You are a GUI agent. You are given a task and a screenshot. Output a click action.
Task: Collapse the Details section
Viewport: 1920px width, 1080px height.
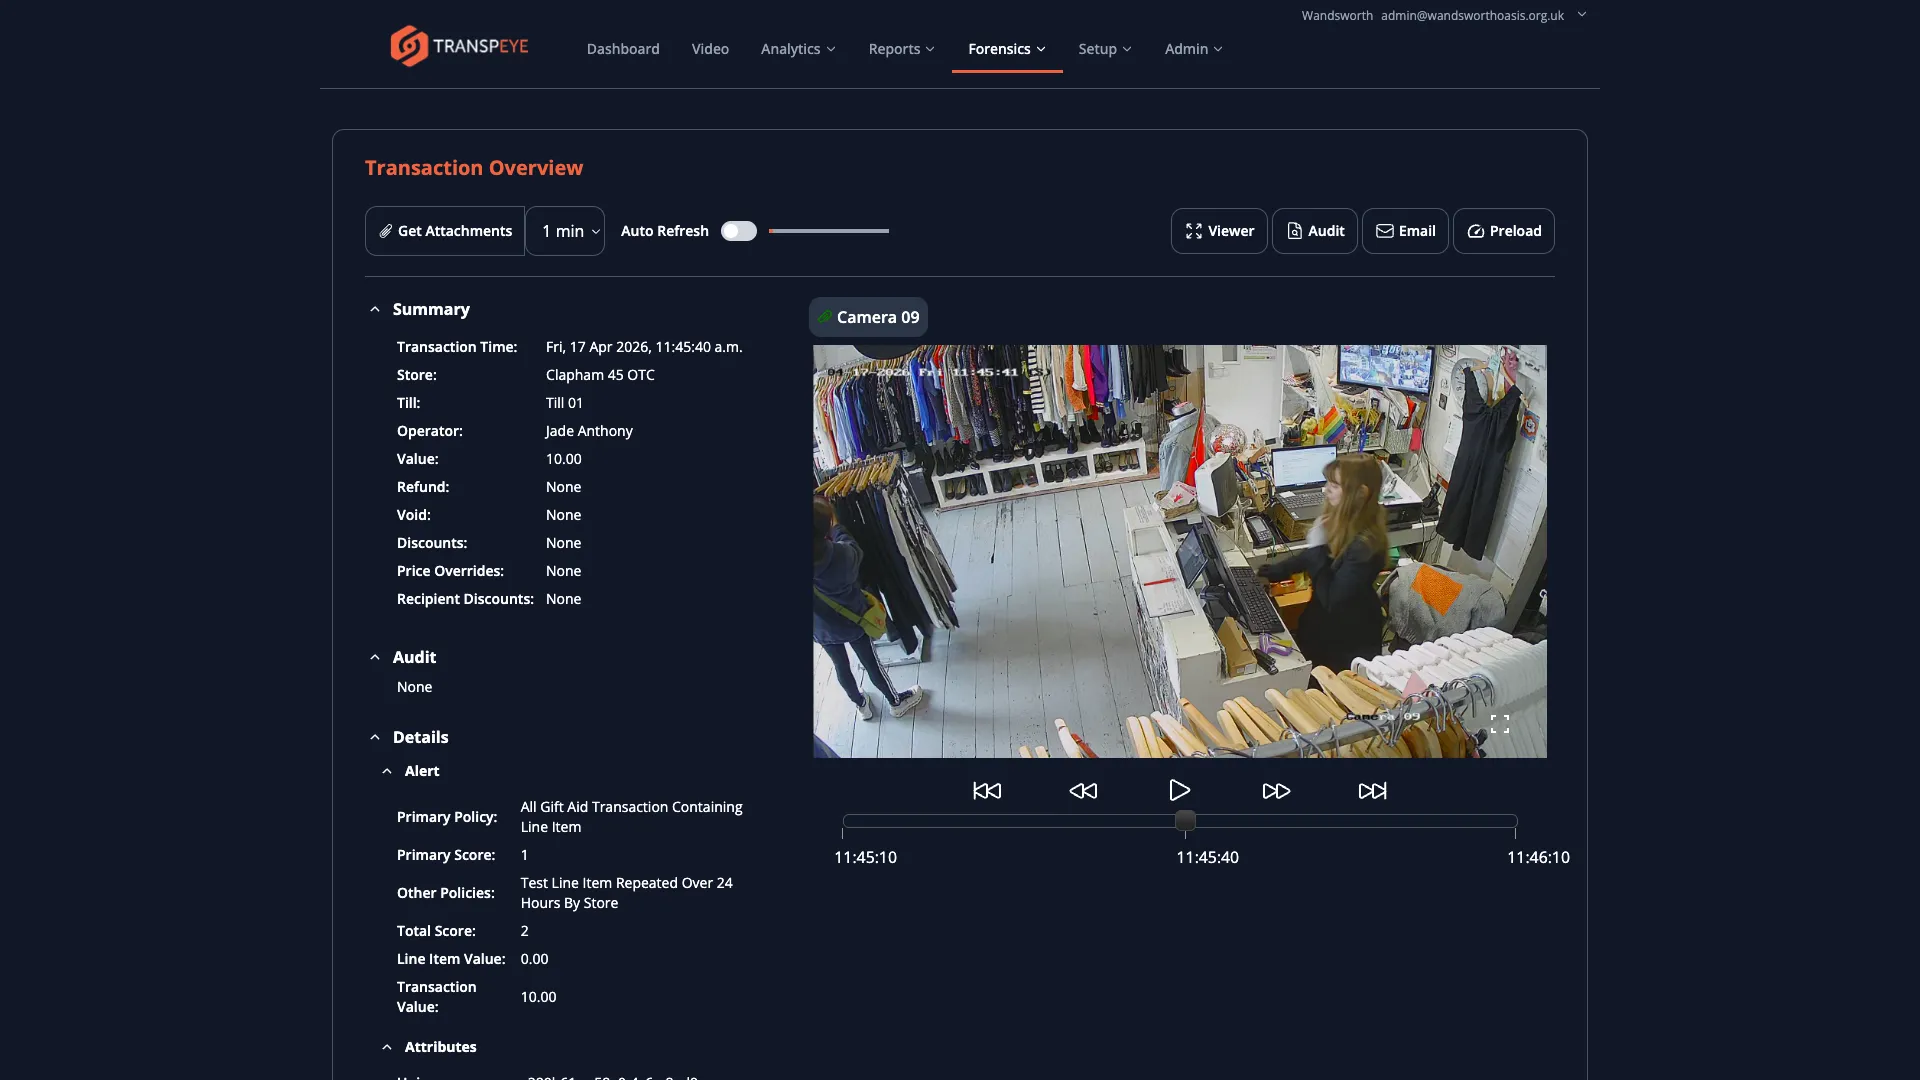[375, 737]
